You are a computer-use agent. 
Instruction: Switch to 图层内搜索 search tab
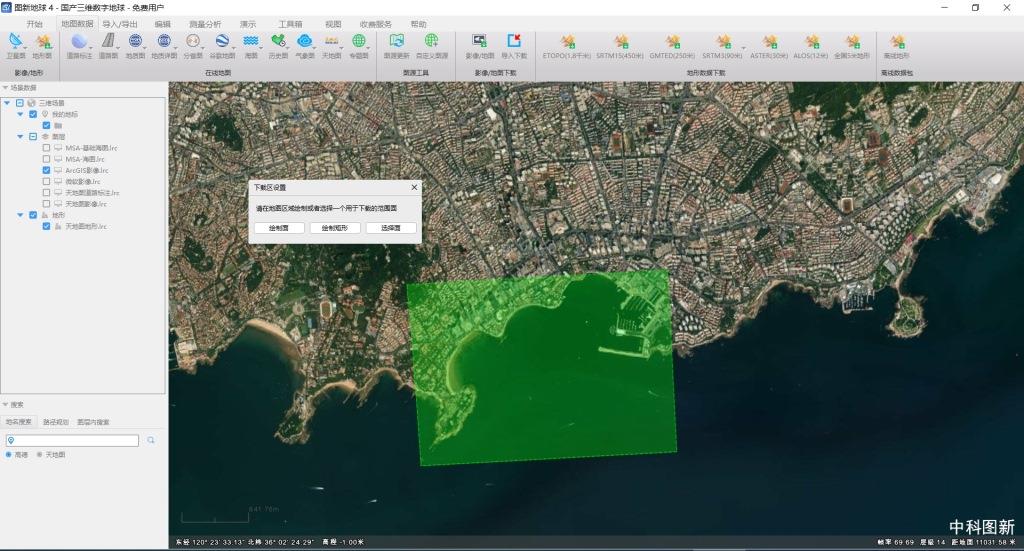[x=93, y=422]
